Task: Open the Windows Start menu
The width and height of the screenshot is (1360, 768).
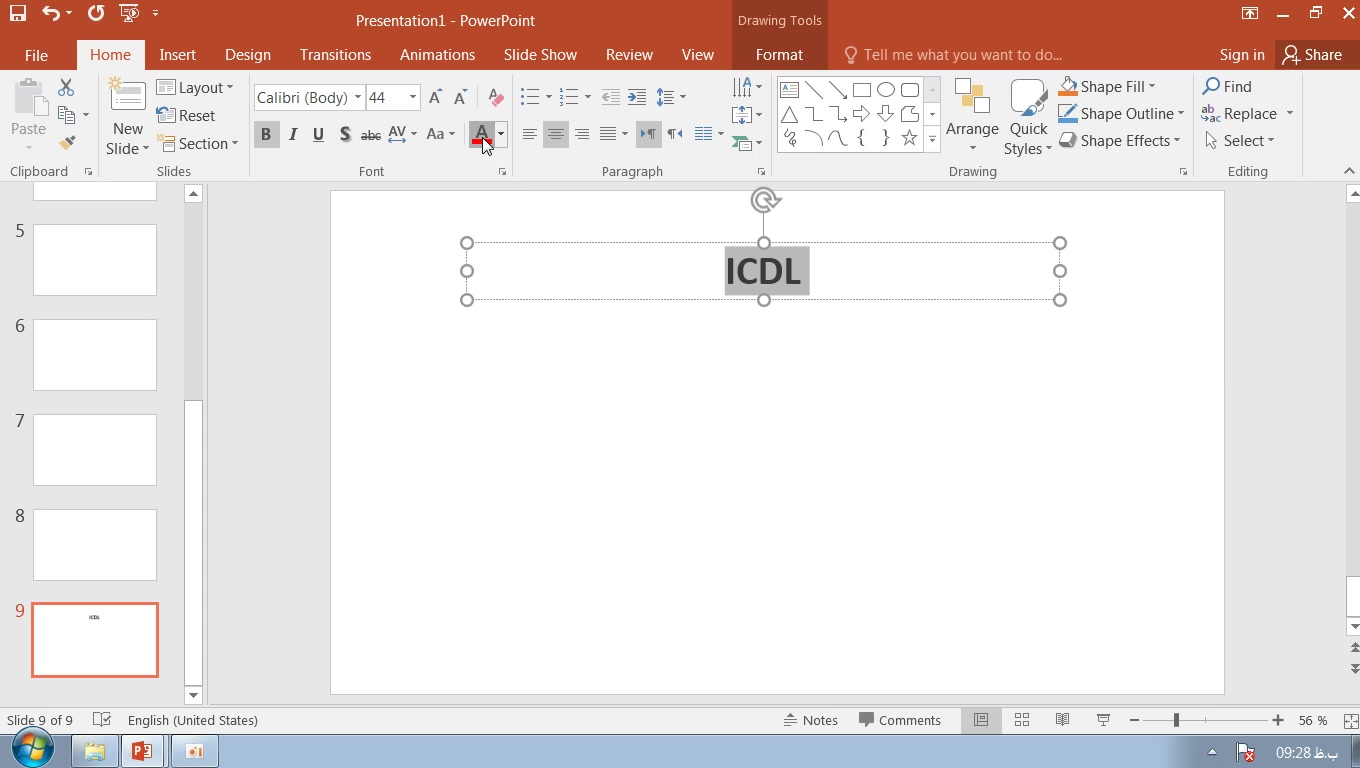Action: tap(32, 750)
